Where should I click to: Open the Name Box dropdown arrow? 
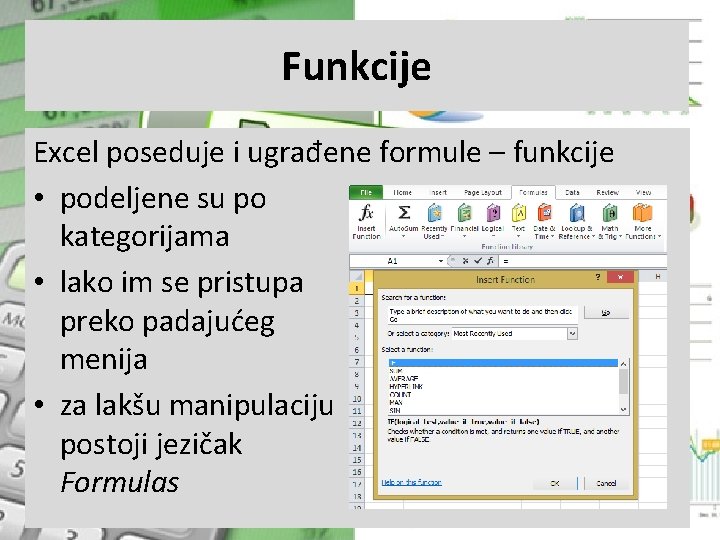click(440, 261)
